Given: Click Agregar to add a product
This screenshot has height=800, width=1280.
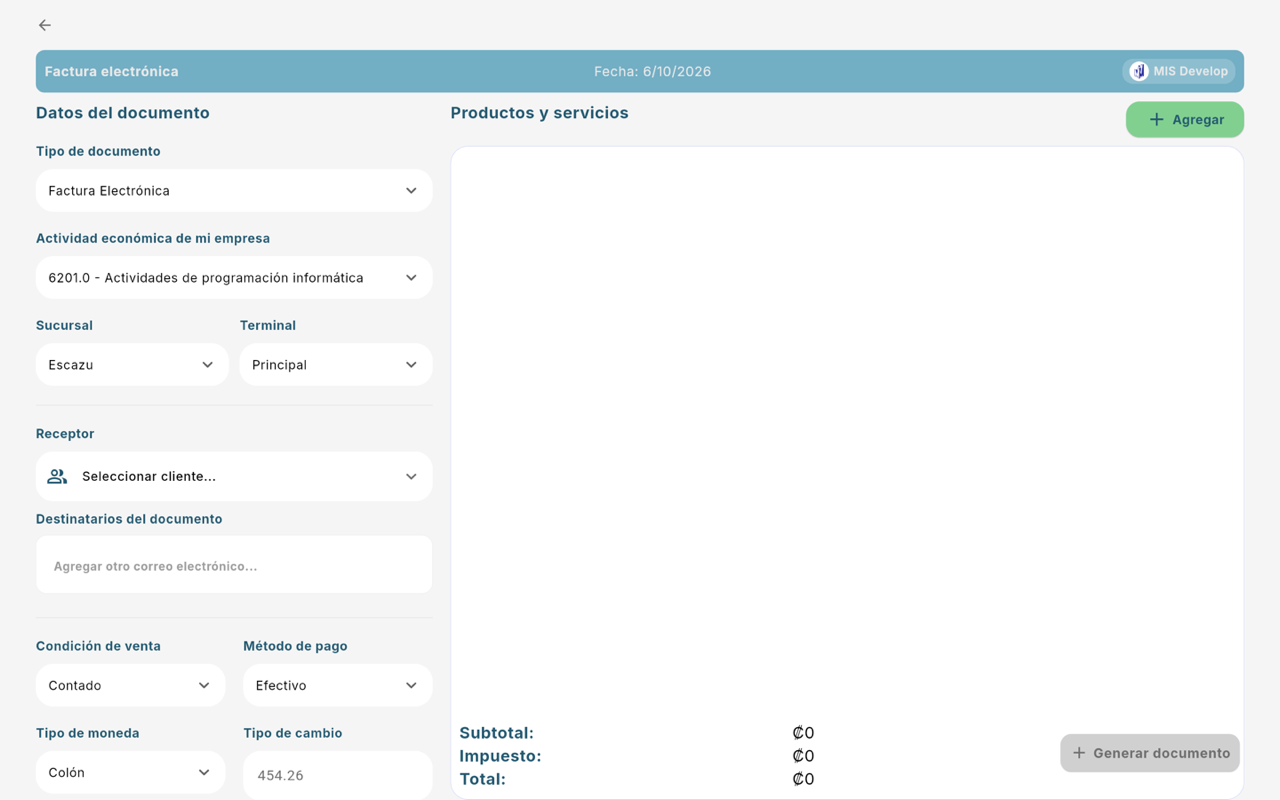Looking at the screenshot, I should coord(1185,119).
